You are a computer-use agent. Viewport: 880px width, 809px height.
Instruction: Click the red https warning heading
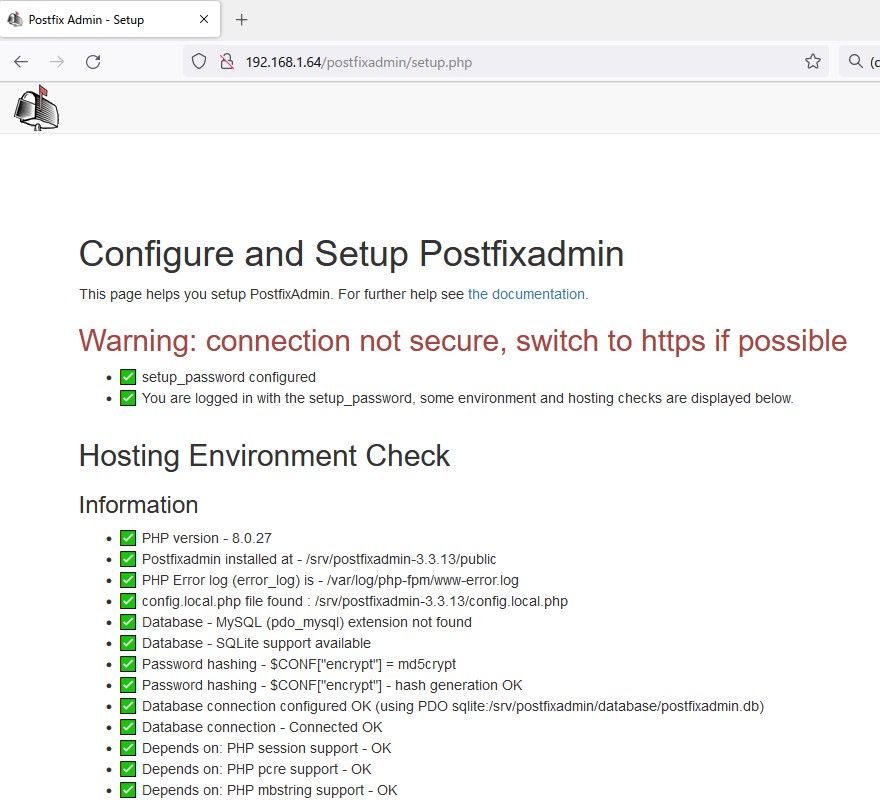click(x=463, y=341)
